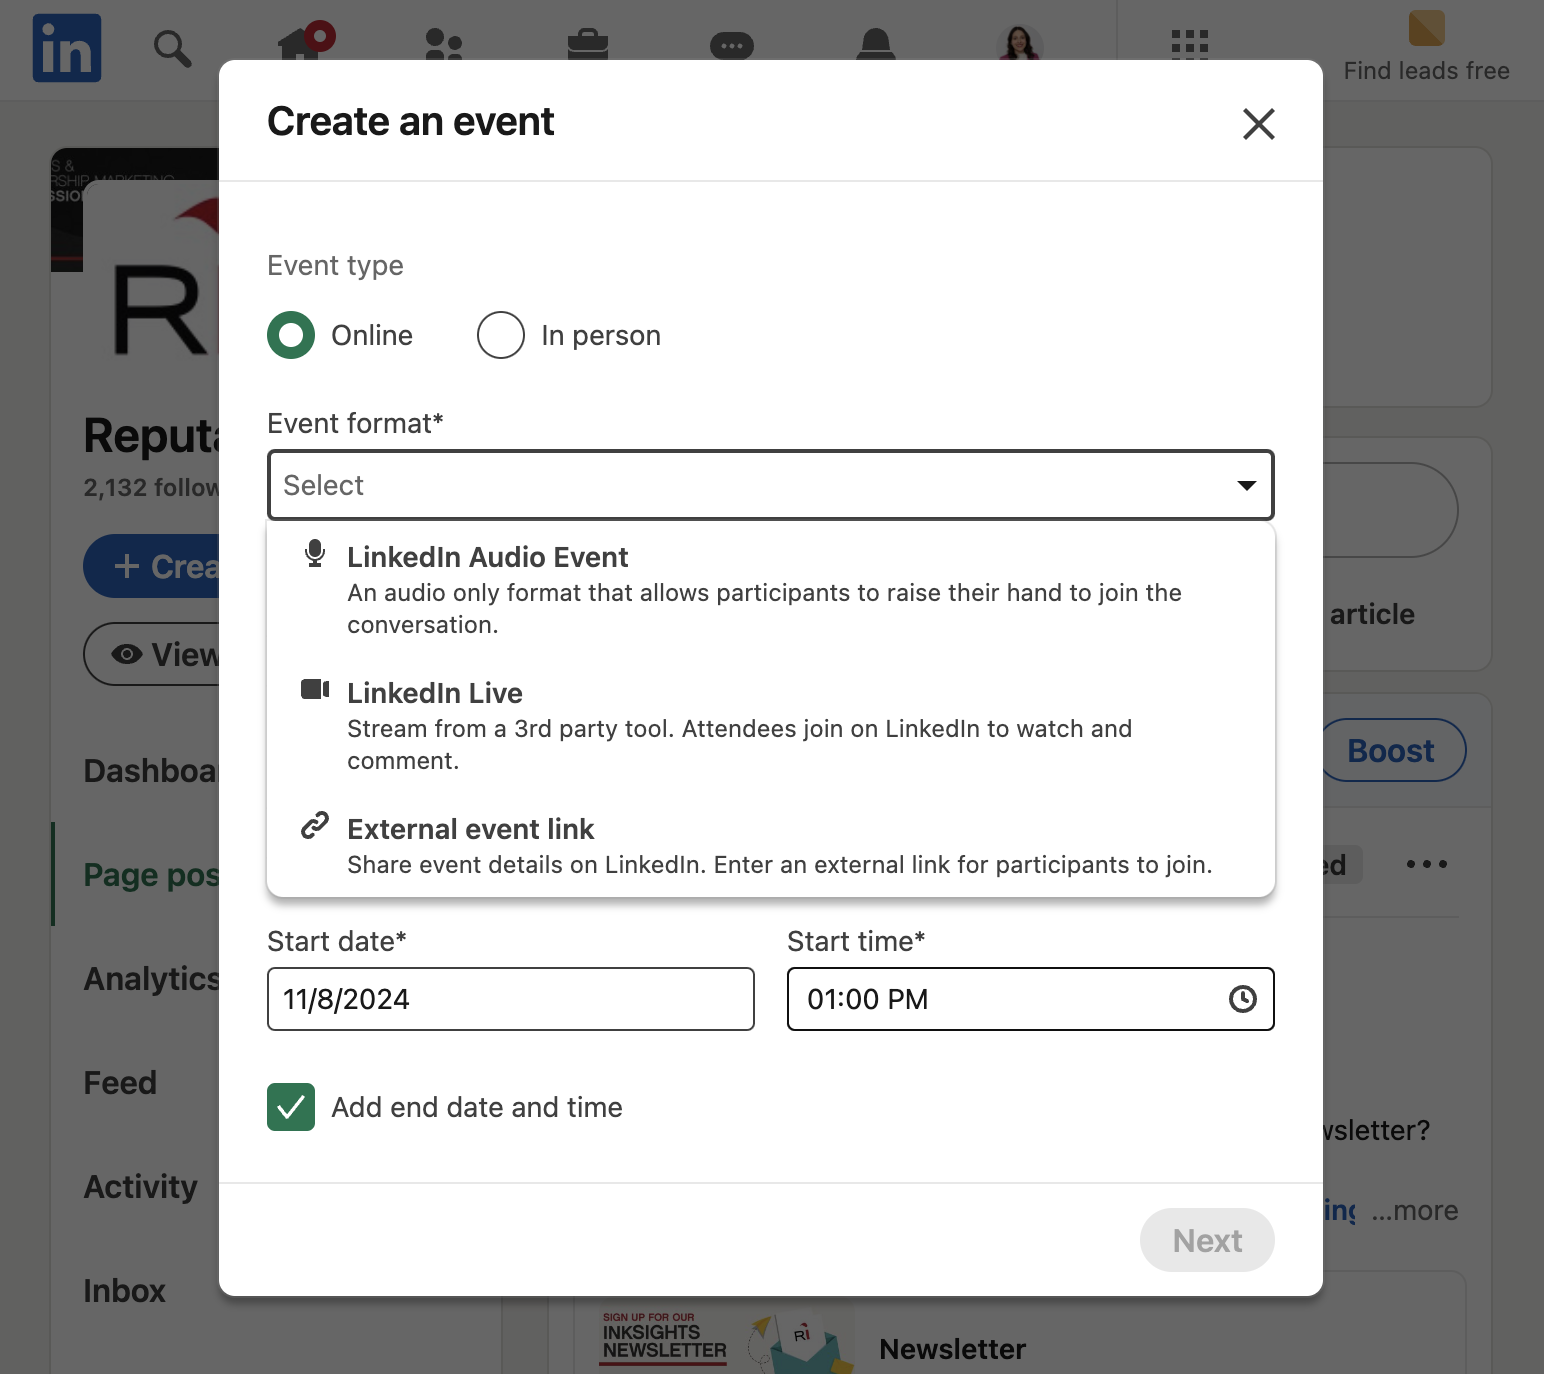Click the Newsletter heading text

point(952,1349)
